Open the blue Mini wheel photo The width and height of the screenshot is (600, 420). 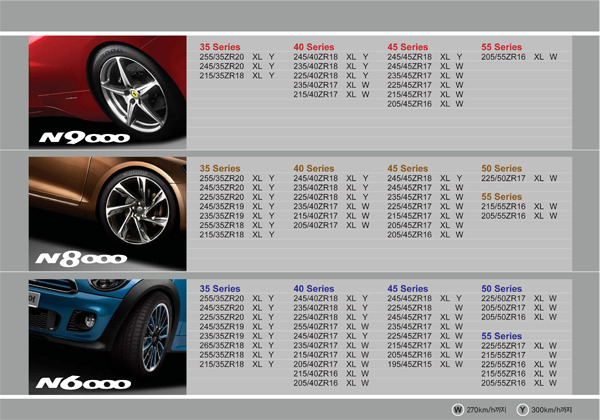tap(108, 337)
